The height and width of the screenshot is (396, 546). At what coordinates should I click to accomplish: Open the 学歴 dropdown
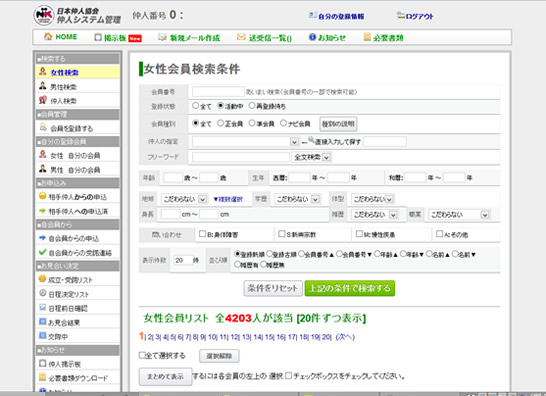(297, 199)
